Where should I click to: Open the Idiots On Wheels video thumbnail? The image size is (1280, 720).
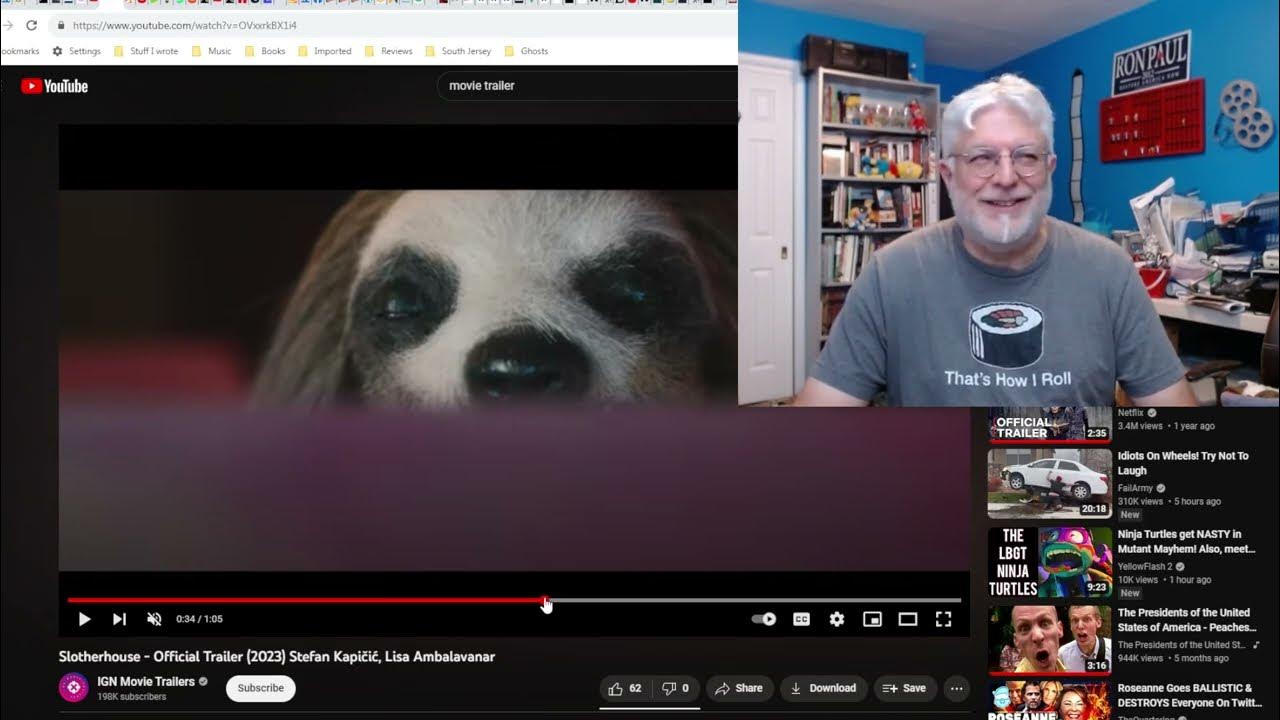pyautogui.click(x=1049, y=484)
